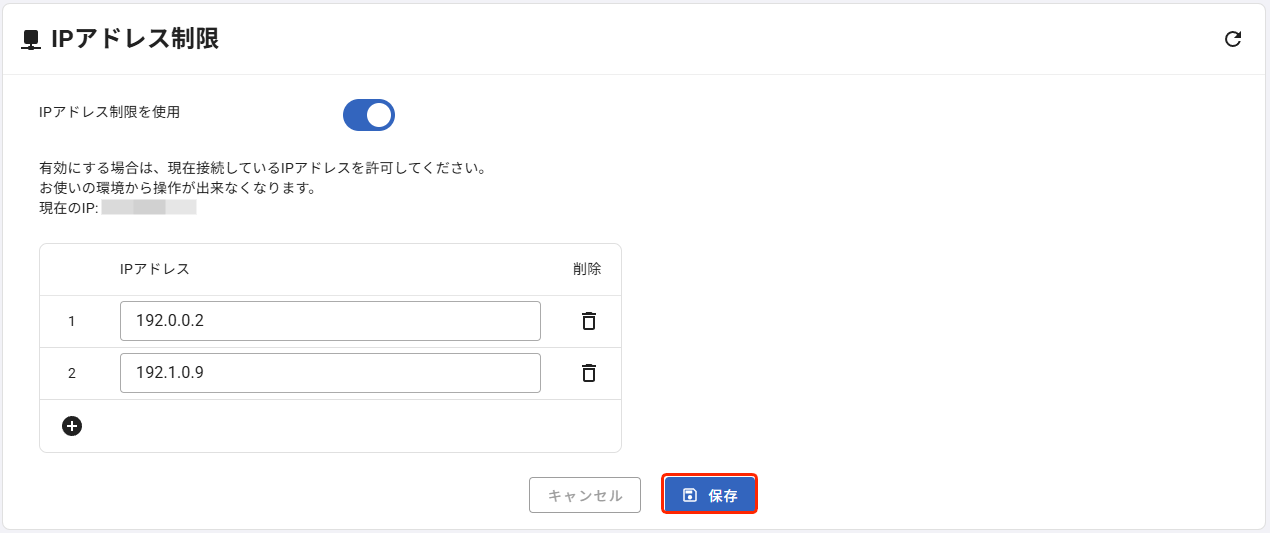Focus the 192.1.0.9 input field
The image size is (1270, 533).
click(330, 373)
